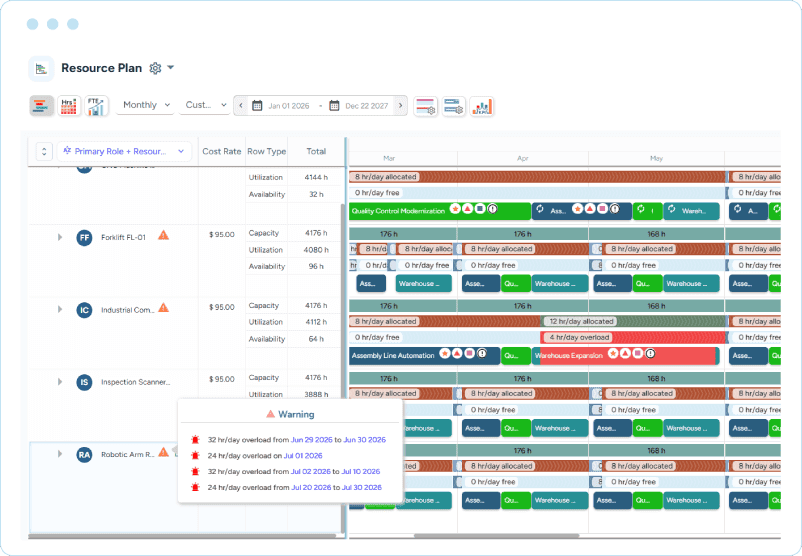
Task: Open the Cust... date range dropdown
Action: [x=205, y=105]
